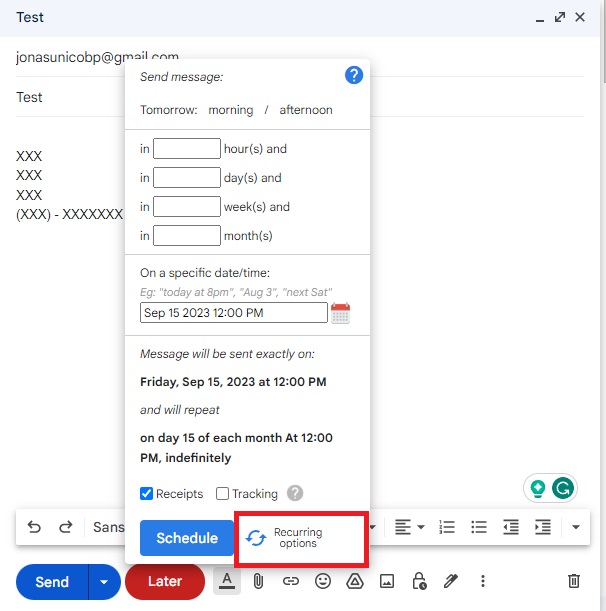Click the hour(s) input field

187,148
